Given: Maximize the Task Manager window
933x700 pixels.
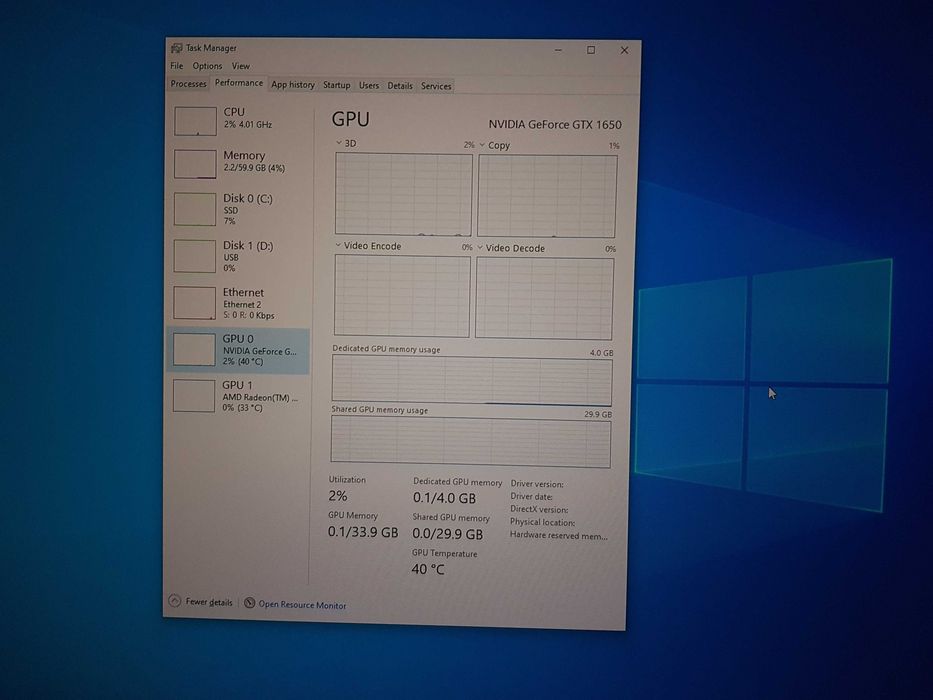Looking at the screenshot, I should pyautogui.click(x=591, y=50).
